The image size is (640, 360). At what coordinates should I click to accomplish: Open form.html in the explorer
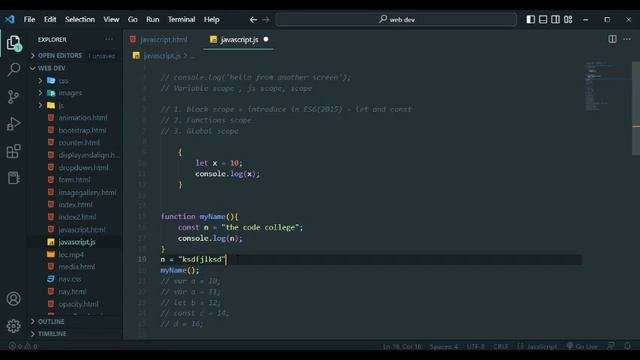(x=74, y=180)
